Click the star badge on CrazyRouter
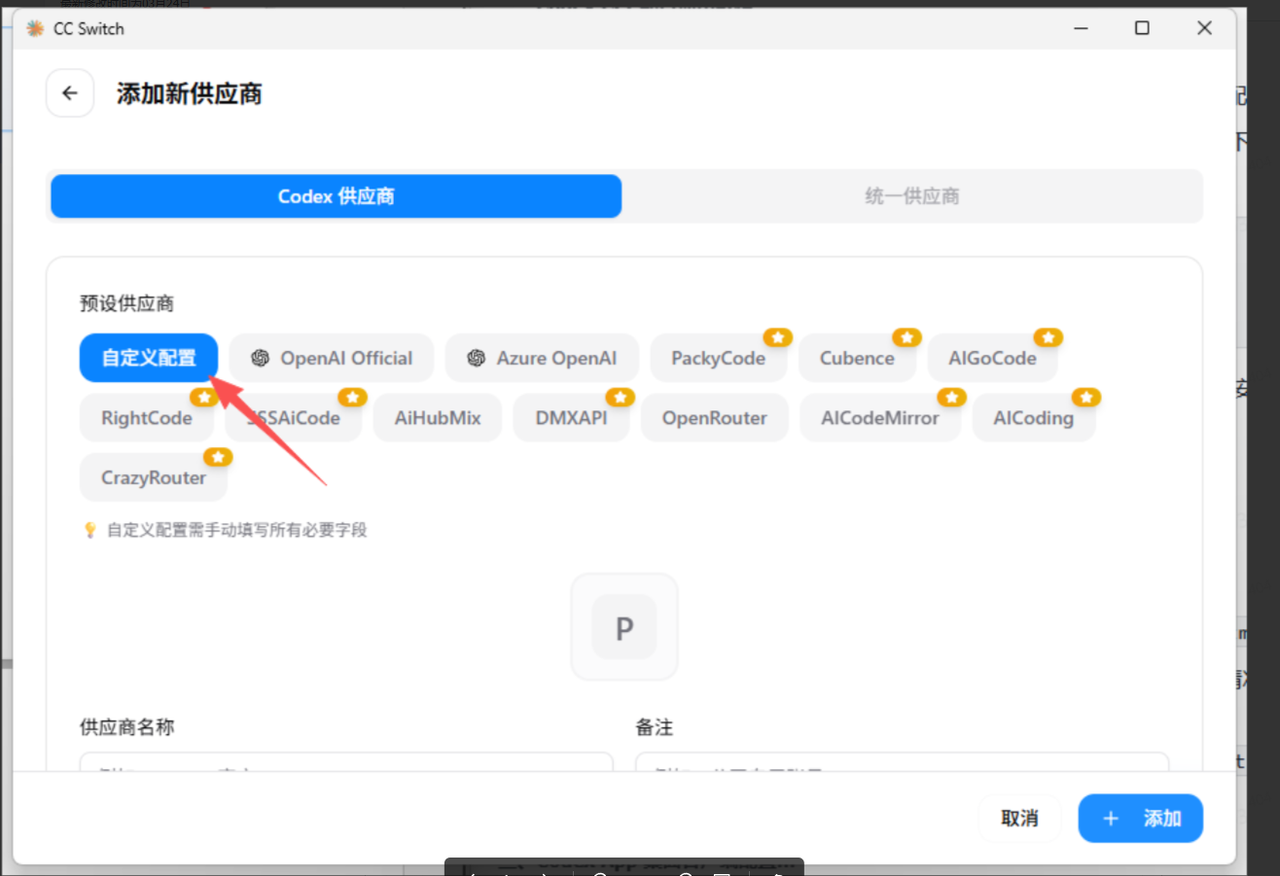Image resolution: width=1280 pixels, height=876 pixels. point(217,457)
